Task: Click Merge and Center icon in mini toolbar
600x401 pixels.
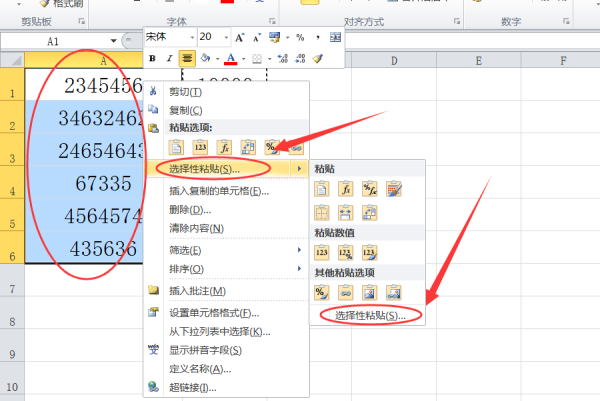Action: click(x=335, y=37)
